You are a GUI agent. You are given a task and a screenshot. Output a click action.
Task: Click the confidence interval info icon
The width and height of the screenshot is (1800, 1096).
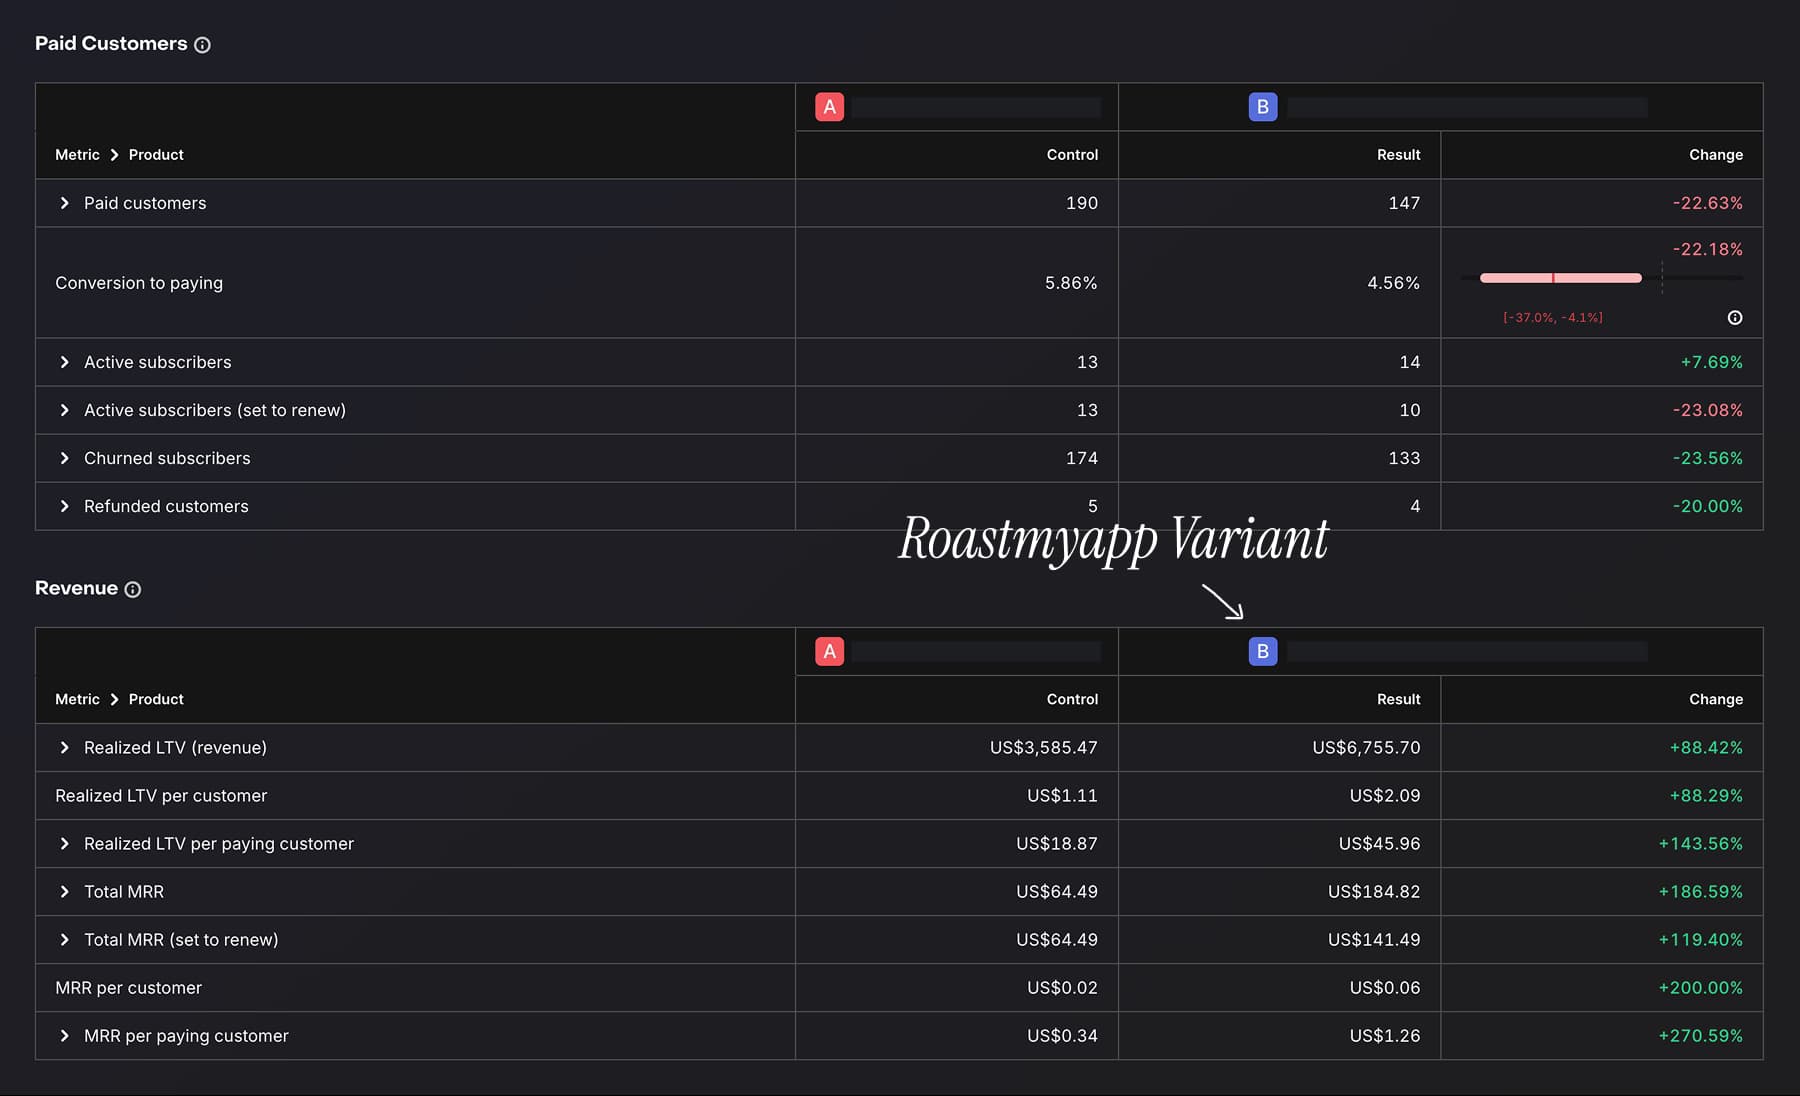point(1735,318)
